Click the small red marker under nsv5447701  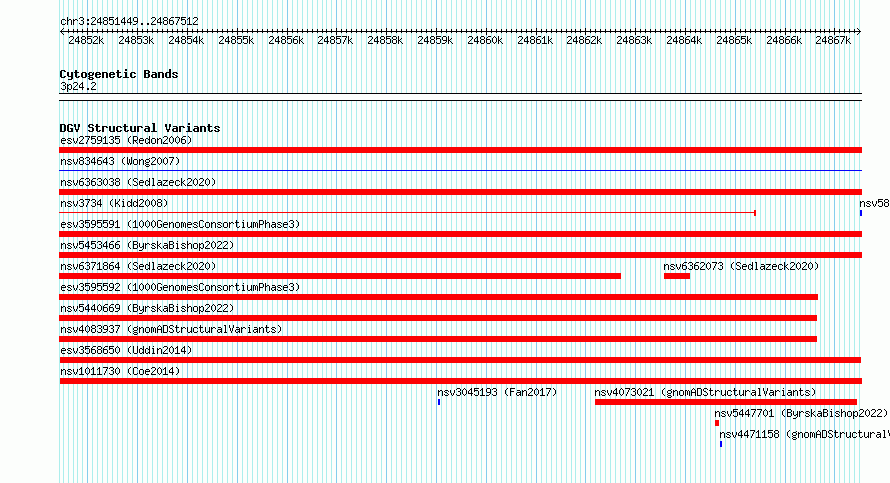click(717, 423)
